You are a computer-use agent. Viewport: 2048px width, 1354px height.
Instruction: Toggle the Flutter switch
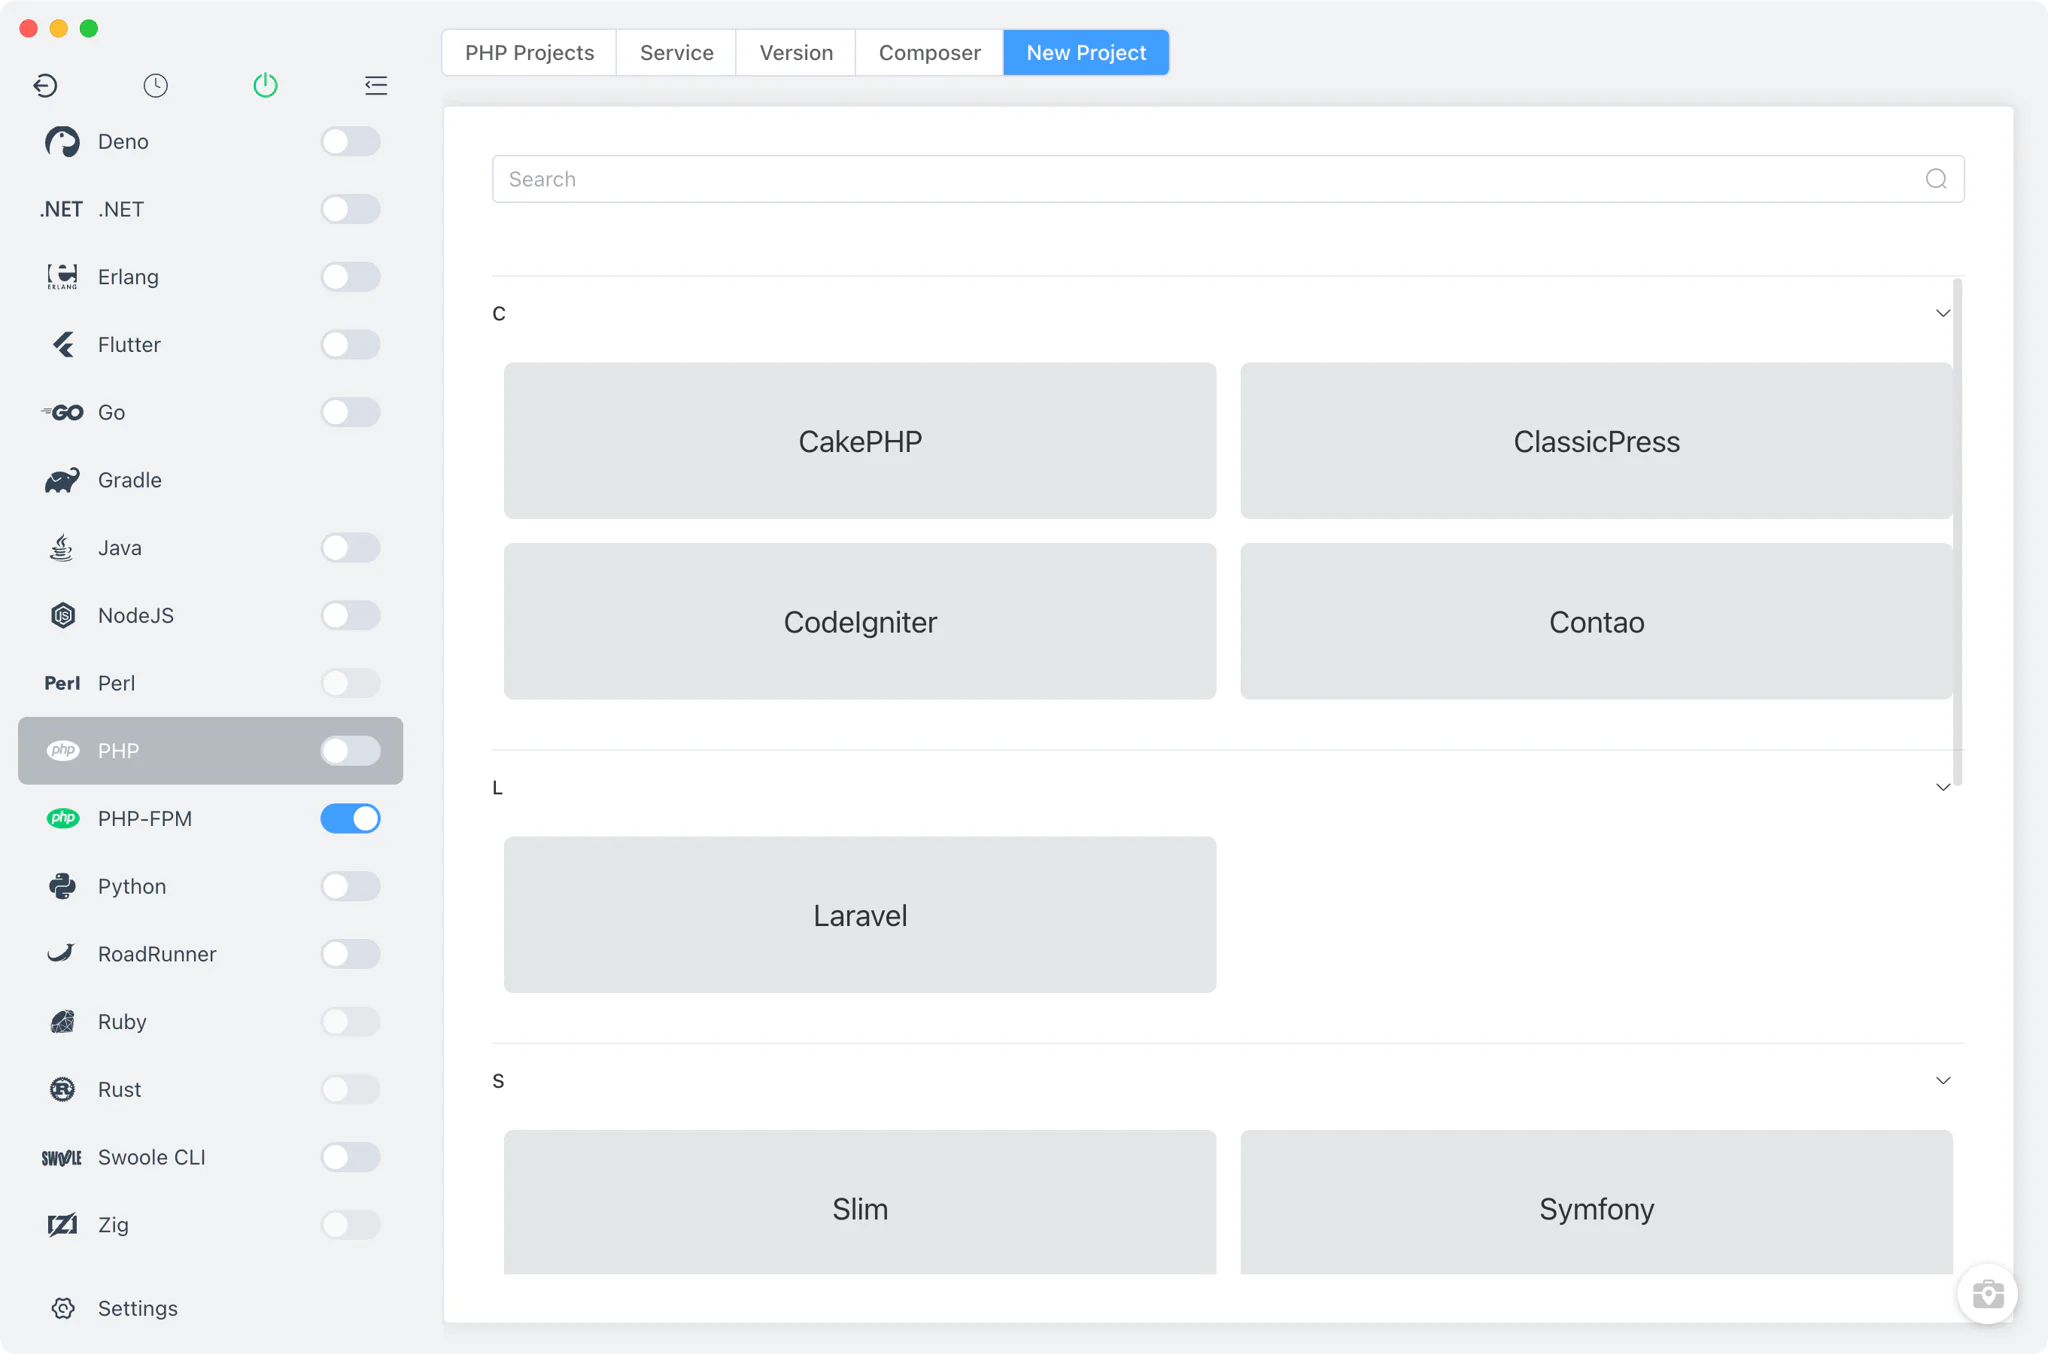[350, 345]
